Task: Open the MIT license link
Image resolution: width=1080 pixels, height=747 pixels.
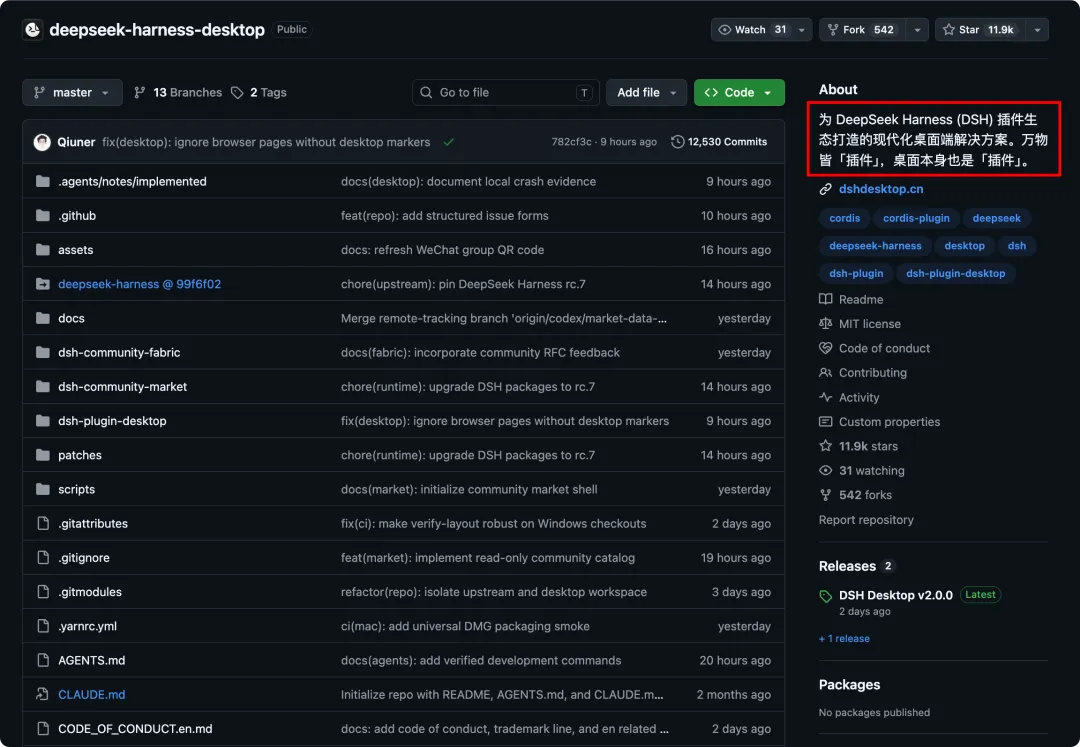Action: [x=860, y=324]
